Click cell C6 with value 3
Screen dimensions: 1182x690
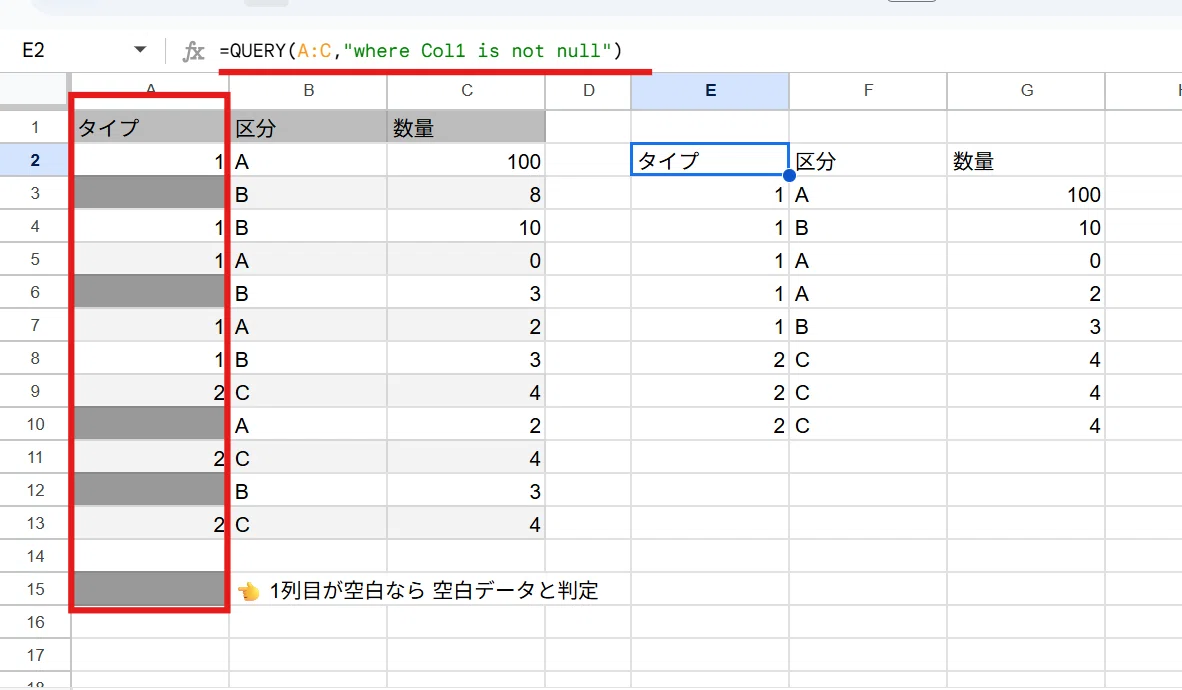coord(467,293)
